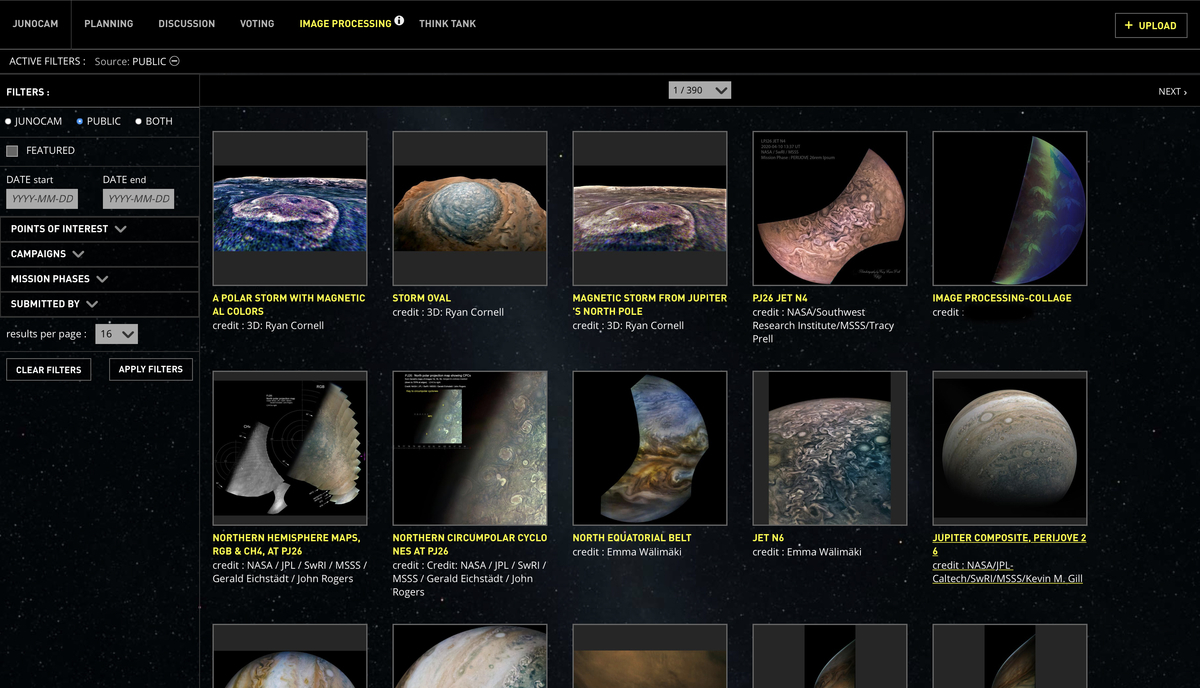This screenshot has height=688, width=1200.
Task: Select the PUBLIC source radio button
Action: 80,121
